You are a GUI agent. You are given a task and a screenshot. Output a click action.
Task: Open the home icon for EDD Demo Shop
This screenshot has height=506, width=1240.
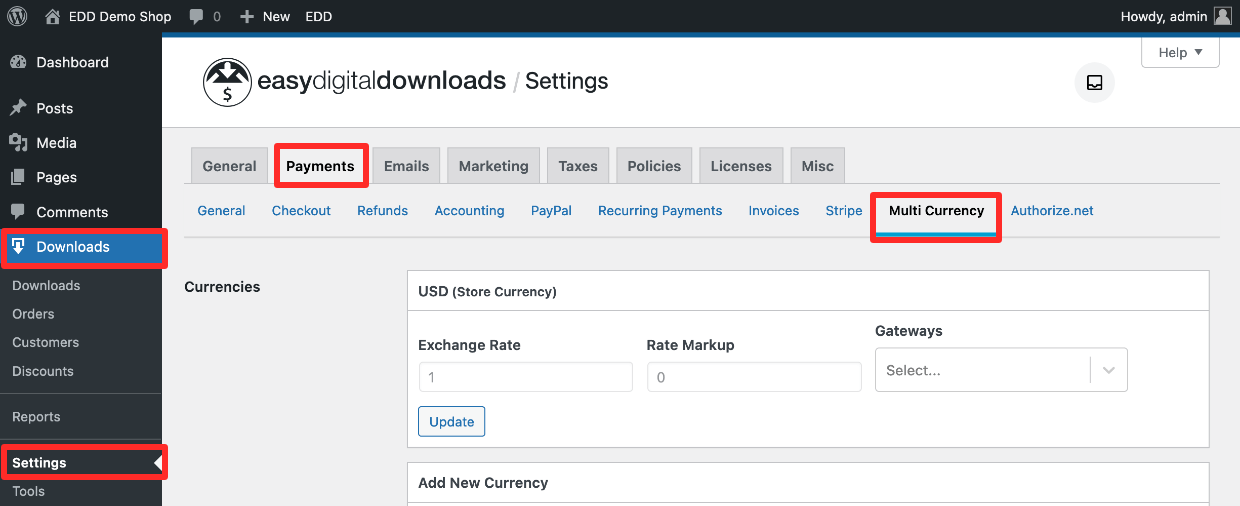pos(53,16)
